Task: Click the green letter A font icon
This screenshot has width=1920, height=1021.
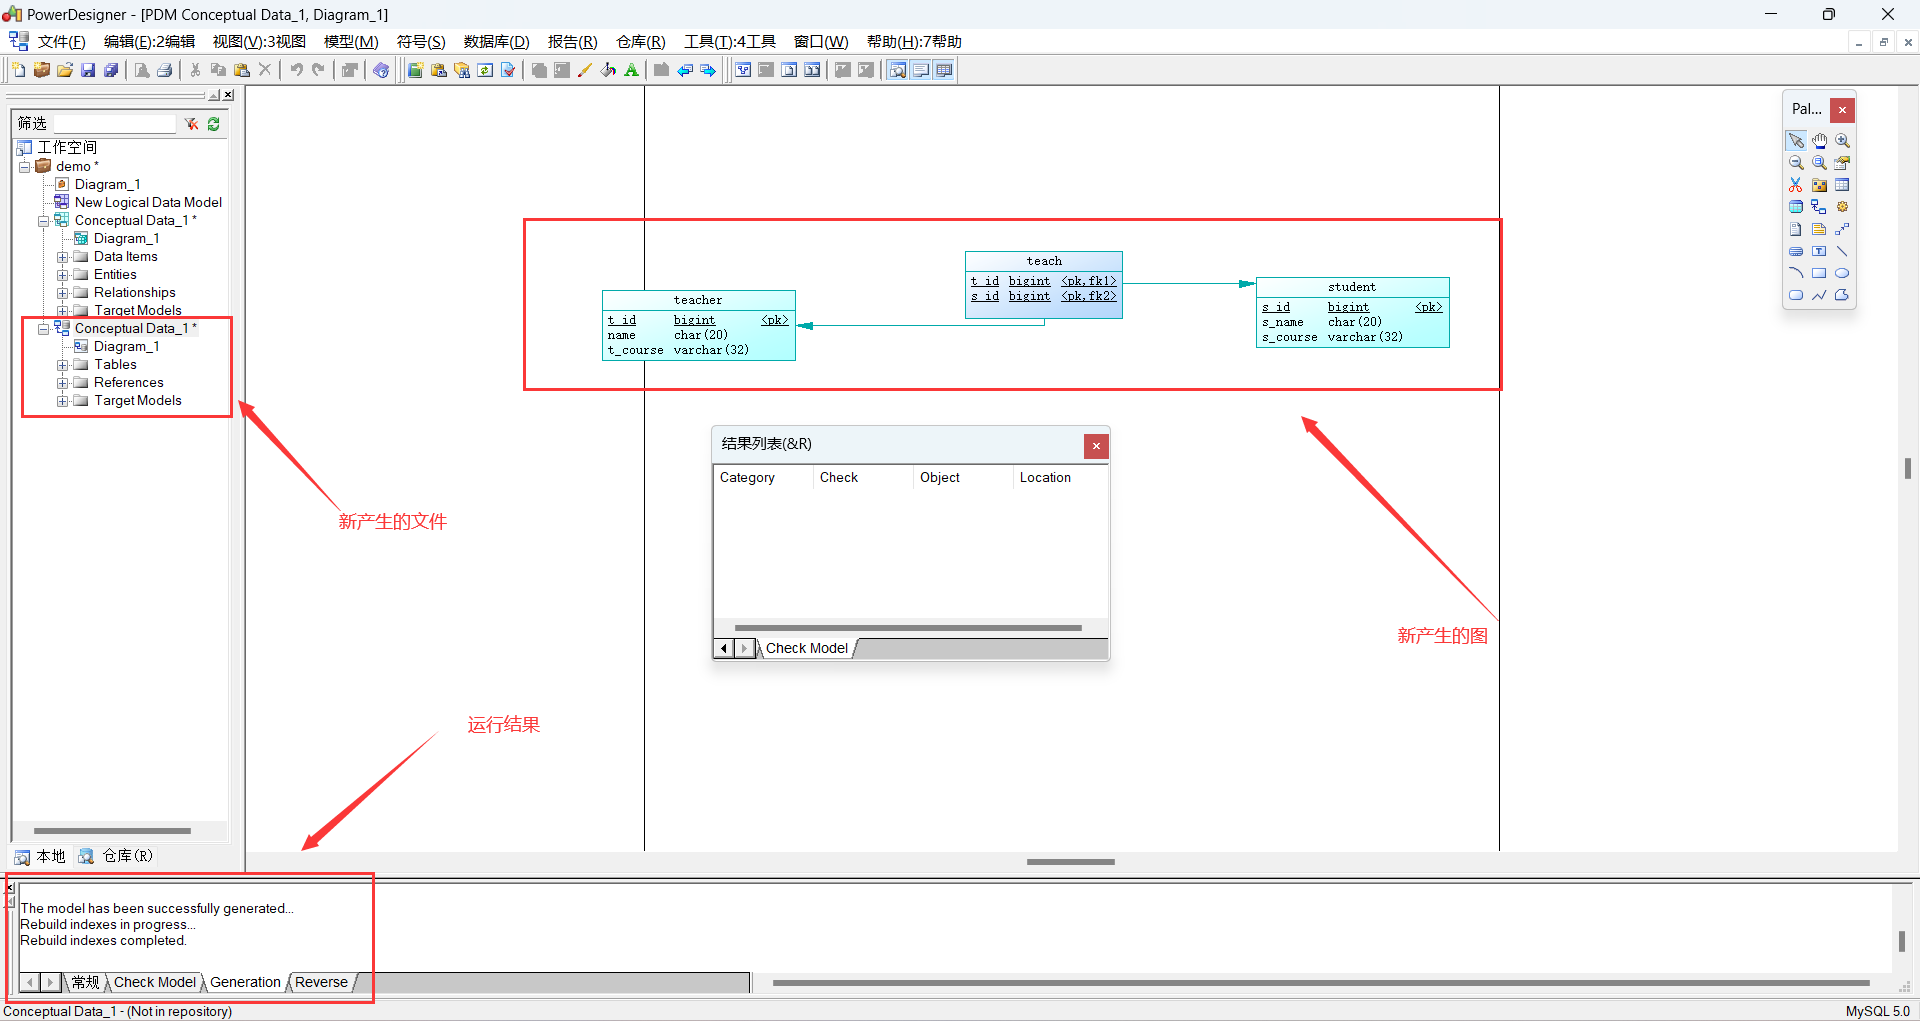Action: (631, 70)
